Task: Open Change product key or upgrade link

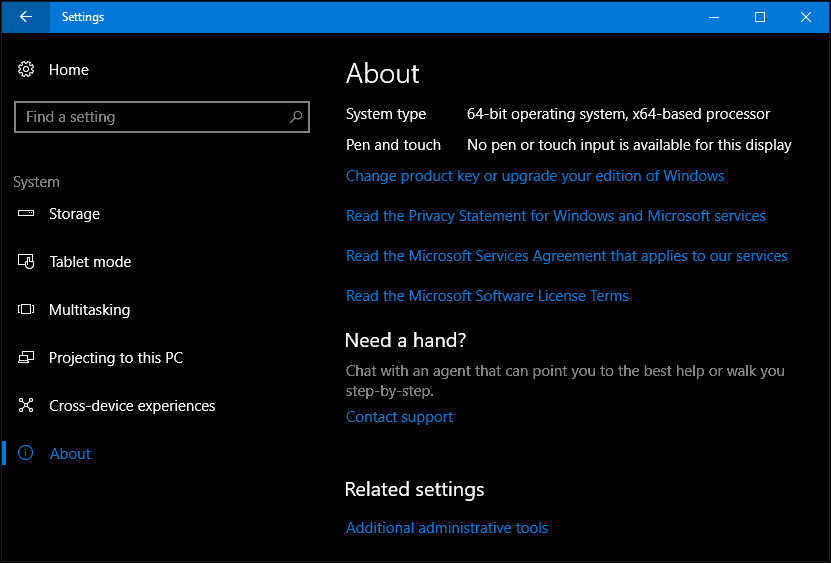Action: (x=535, y=176)
